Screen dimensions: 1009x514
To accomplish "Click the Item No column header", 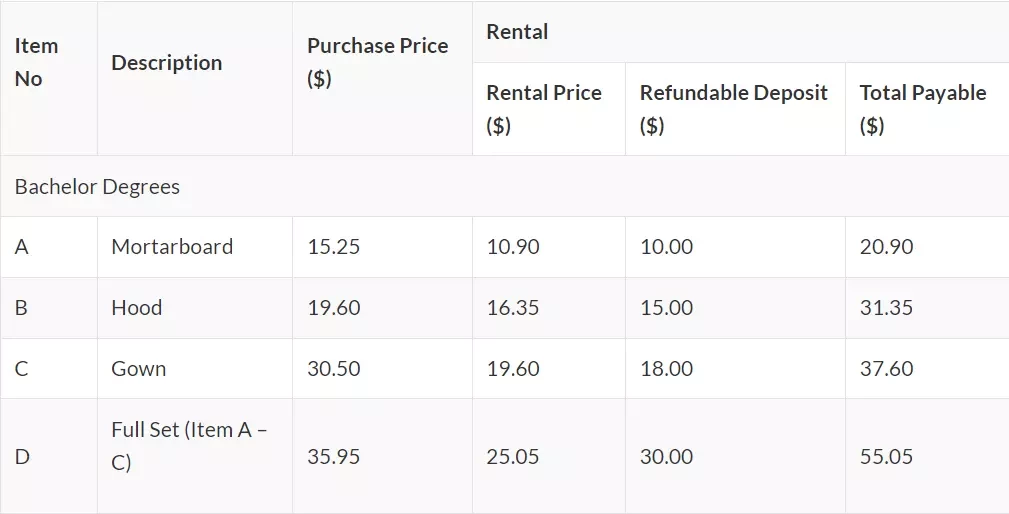I will (49, 78).
